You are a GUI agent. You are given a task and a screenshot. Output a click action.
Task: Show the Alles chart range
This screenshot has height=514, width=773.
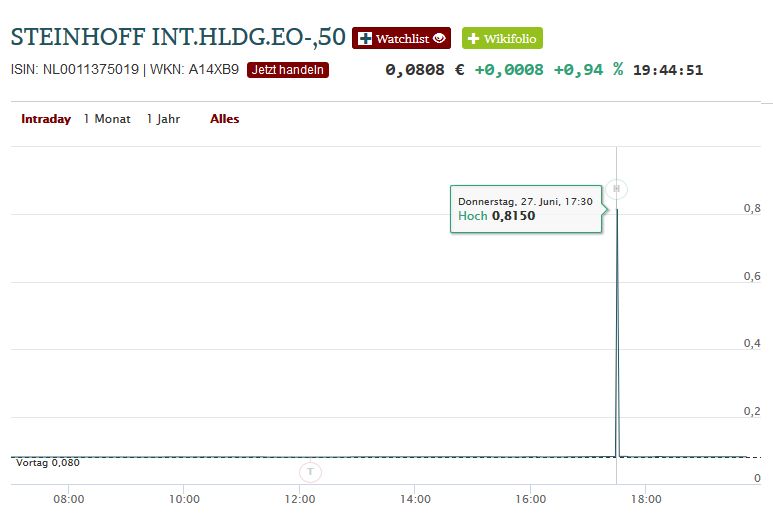[x=224, y=119]
